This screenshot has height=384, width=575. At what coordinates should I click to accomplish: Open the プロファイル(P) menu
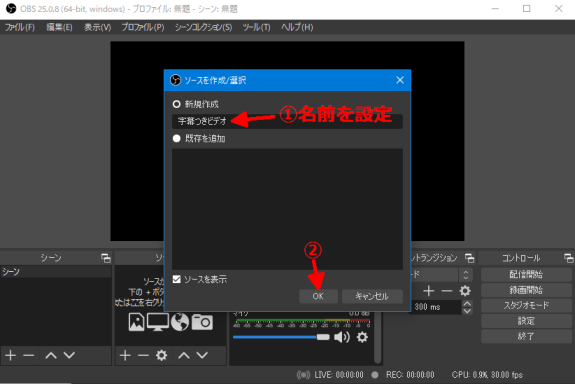coord(143,27)
